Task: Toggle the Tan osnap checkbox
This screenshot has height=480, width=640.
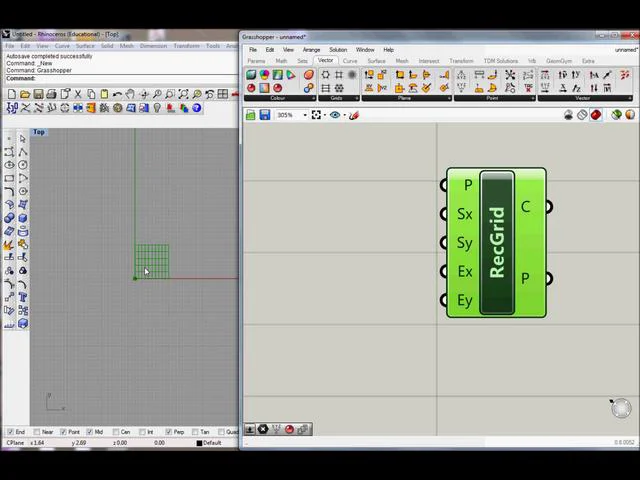Action: pyautogui.click(x=195, y=432)
